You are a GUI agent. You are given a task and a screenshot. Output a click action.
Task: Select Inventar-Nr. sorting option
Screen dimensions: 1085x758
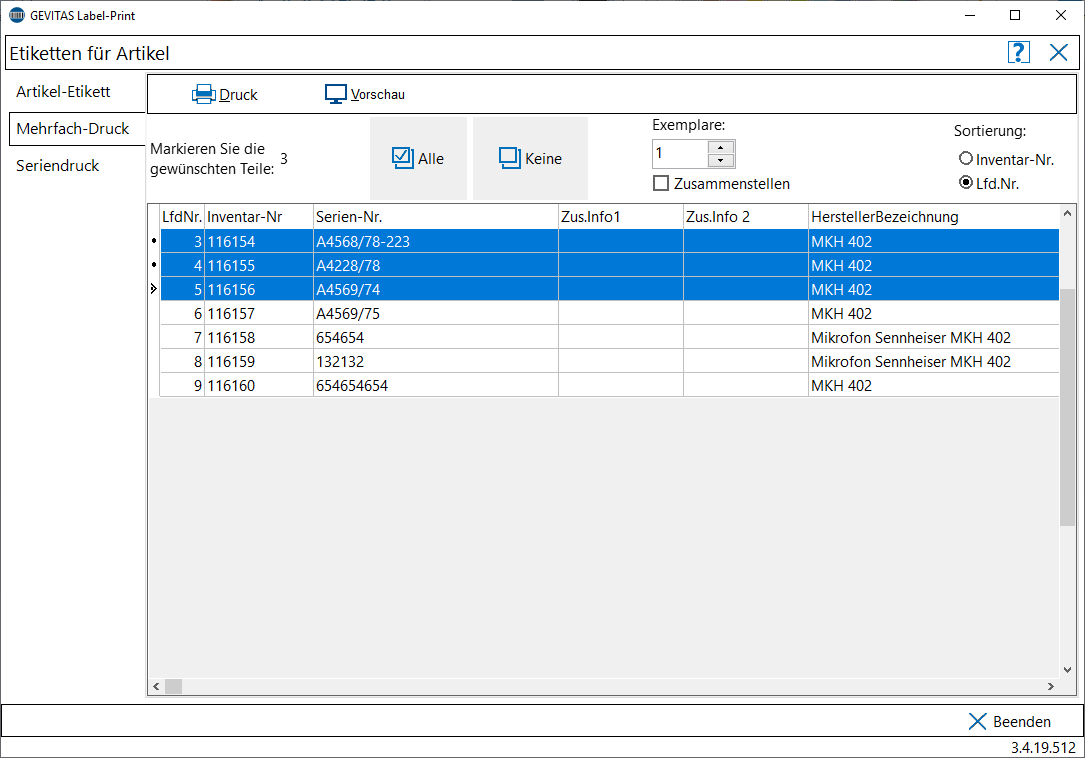coord(966,159)
